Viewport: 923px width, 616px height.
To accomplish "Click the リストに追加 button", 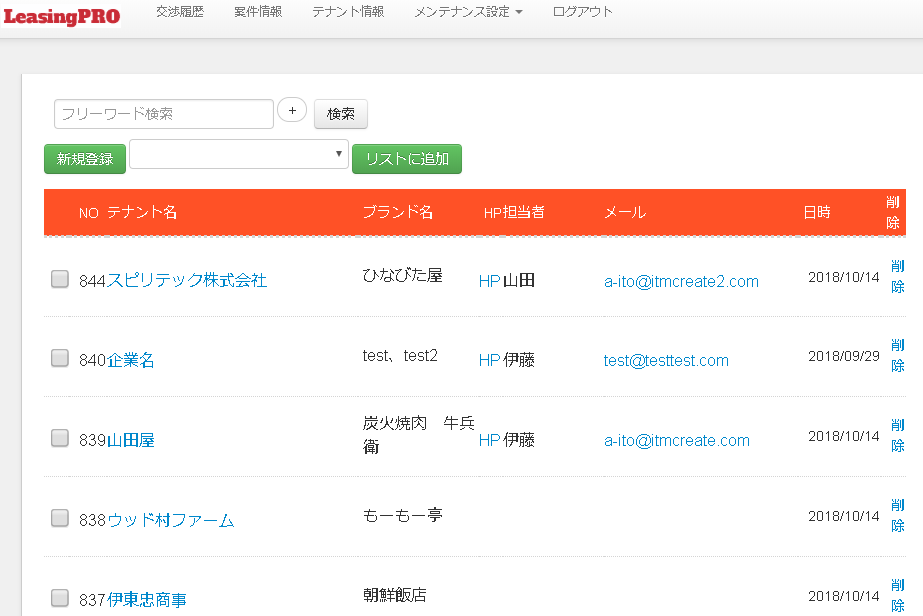I will [407, 159].
